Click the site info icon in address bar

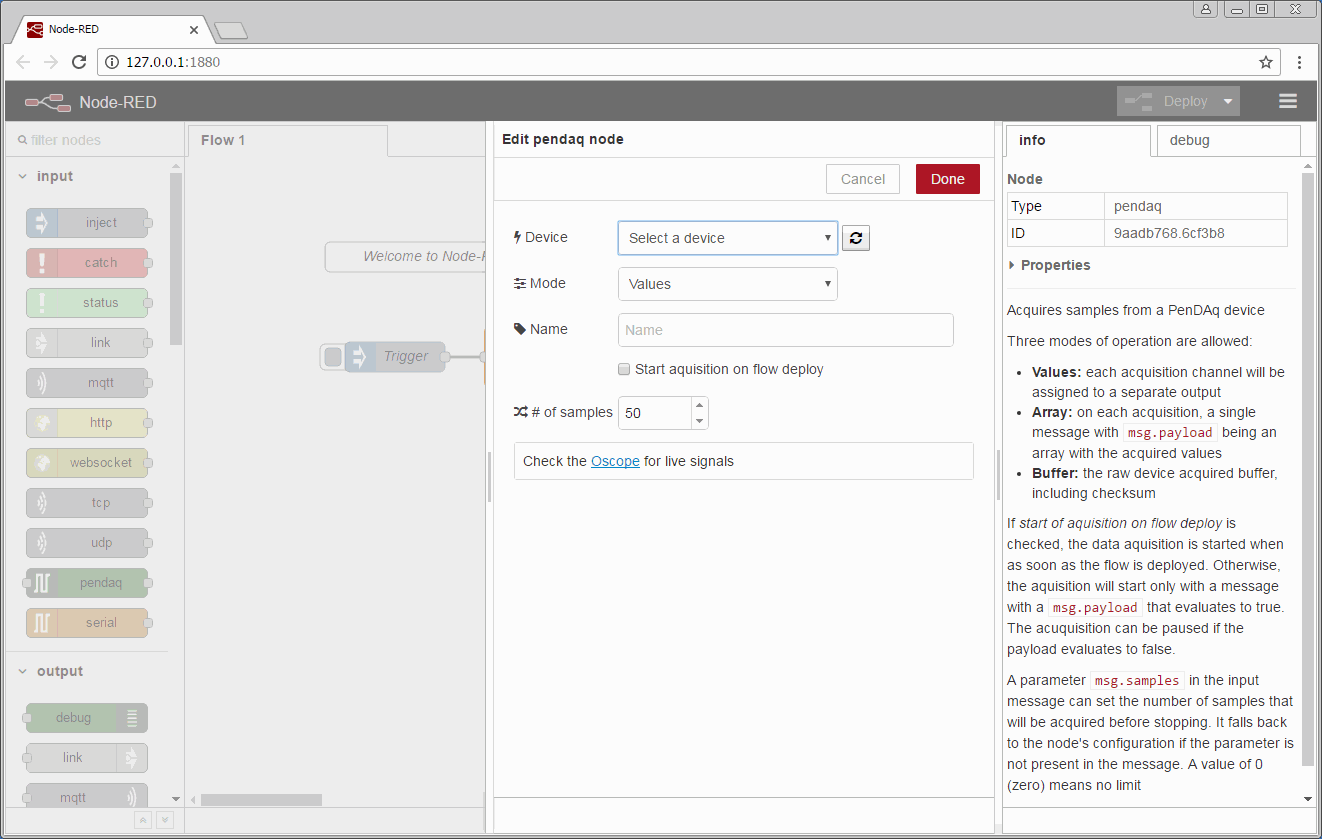coord(111,62)
